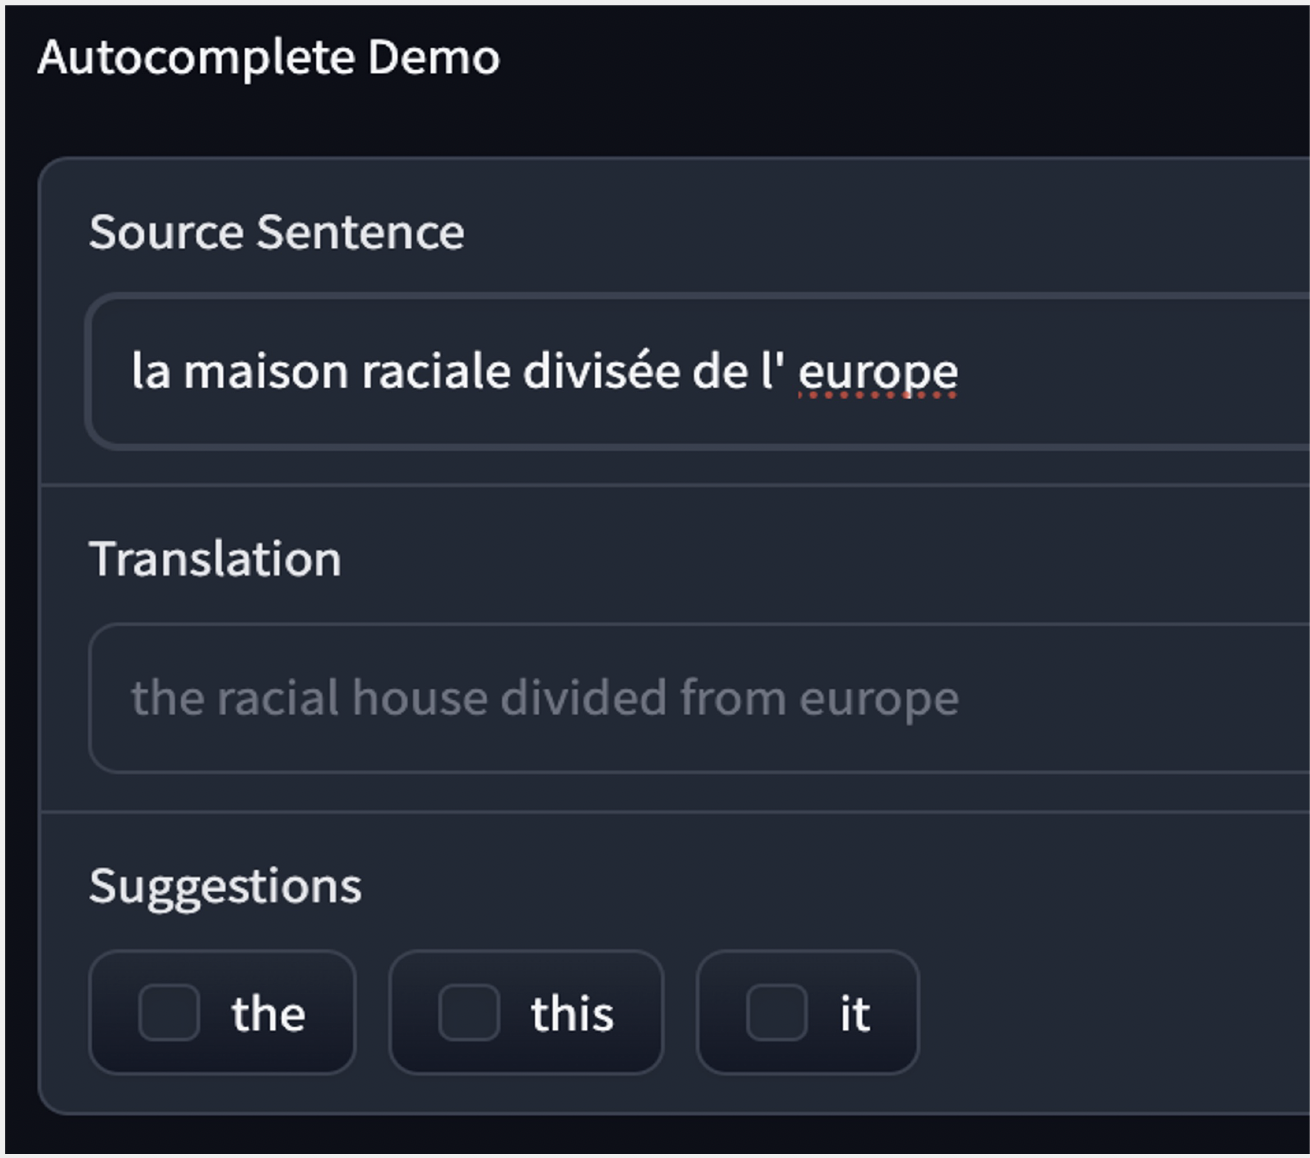Click the "Source Sentence" label
Screen dimensions: 1310x1158
[276, 232]
